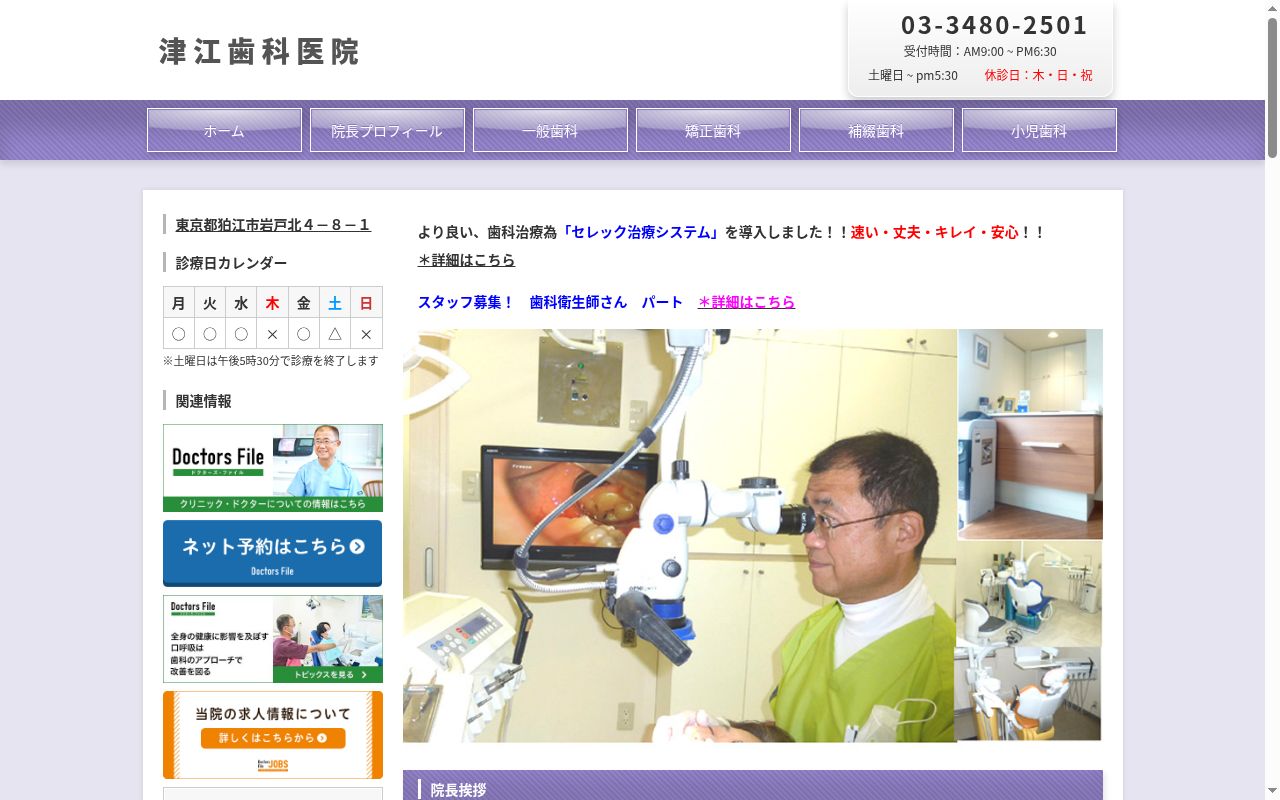Open the ホーム navigation tab
The height and width of the screenshot is (800, 1280).
pos(224,130)
